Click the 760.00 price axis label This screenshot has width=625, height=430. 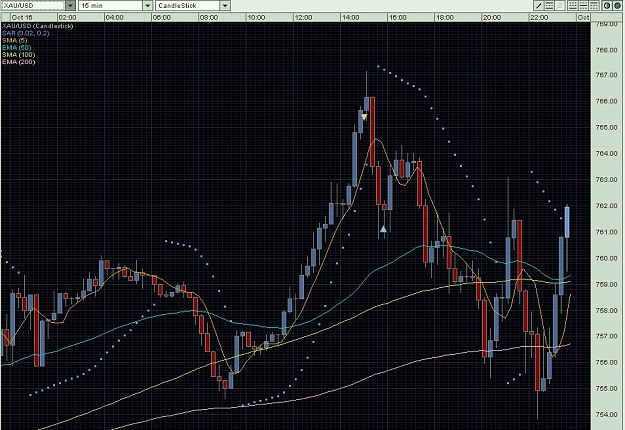(606, 258)
